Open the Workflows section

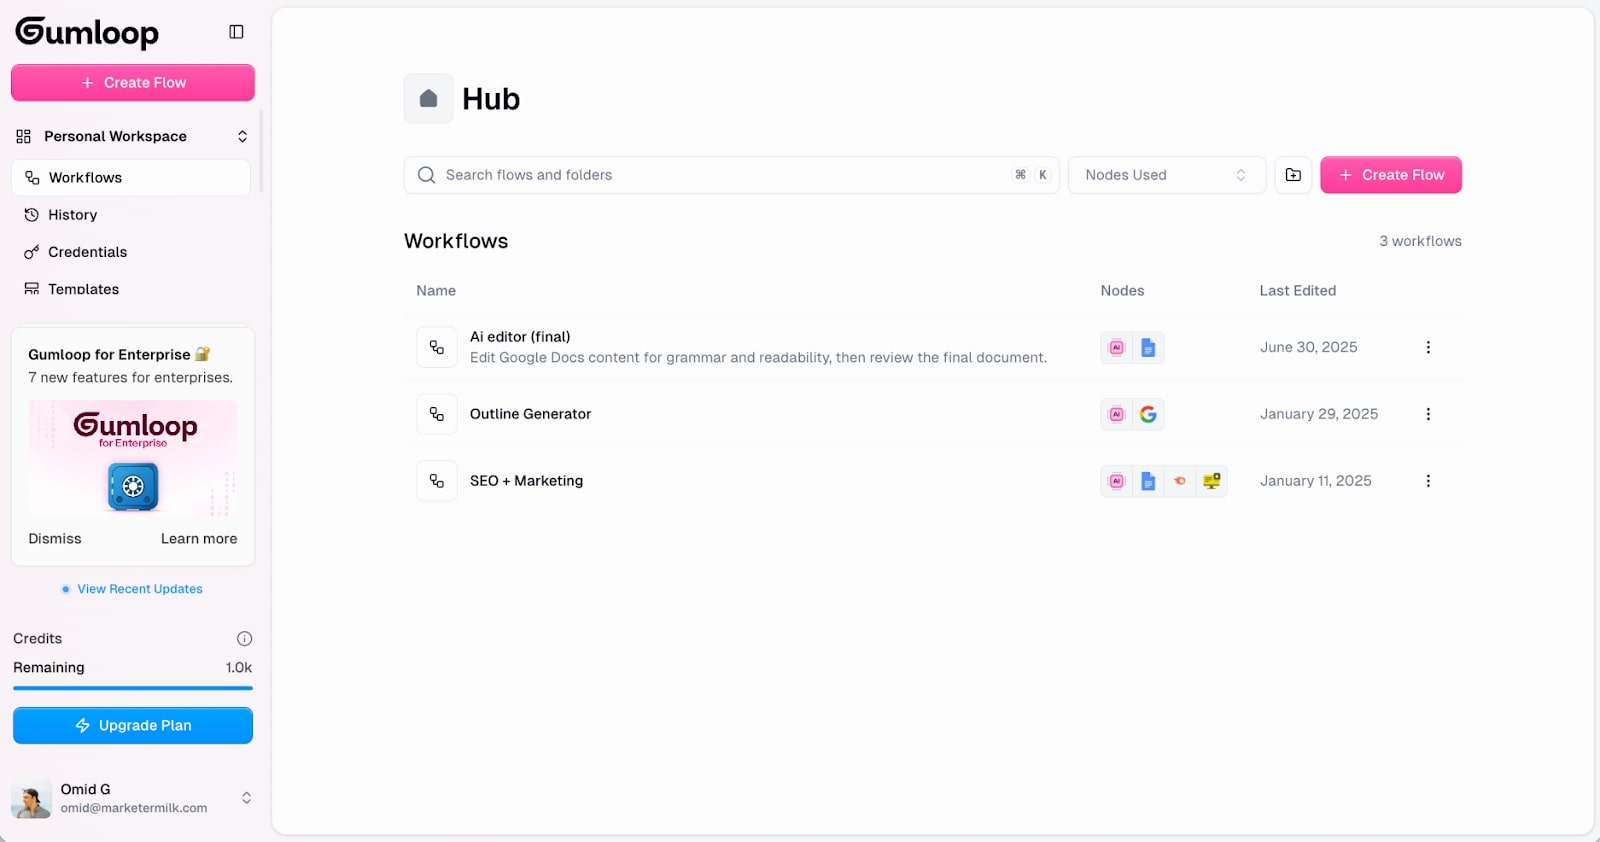131,178
